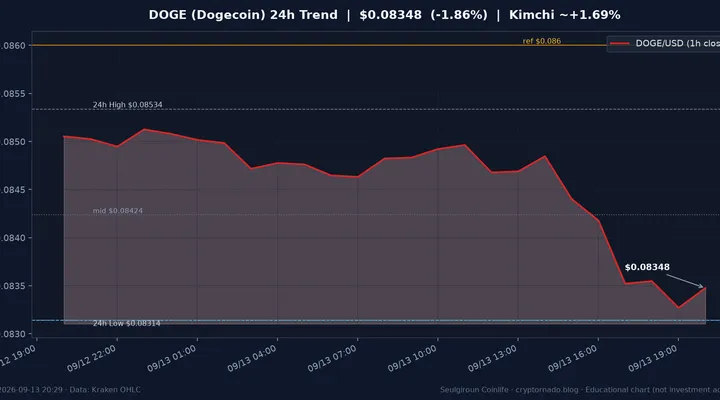
Task: Click the '09/12 22:00' axis label
Action: [91, 359]
